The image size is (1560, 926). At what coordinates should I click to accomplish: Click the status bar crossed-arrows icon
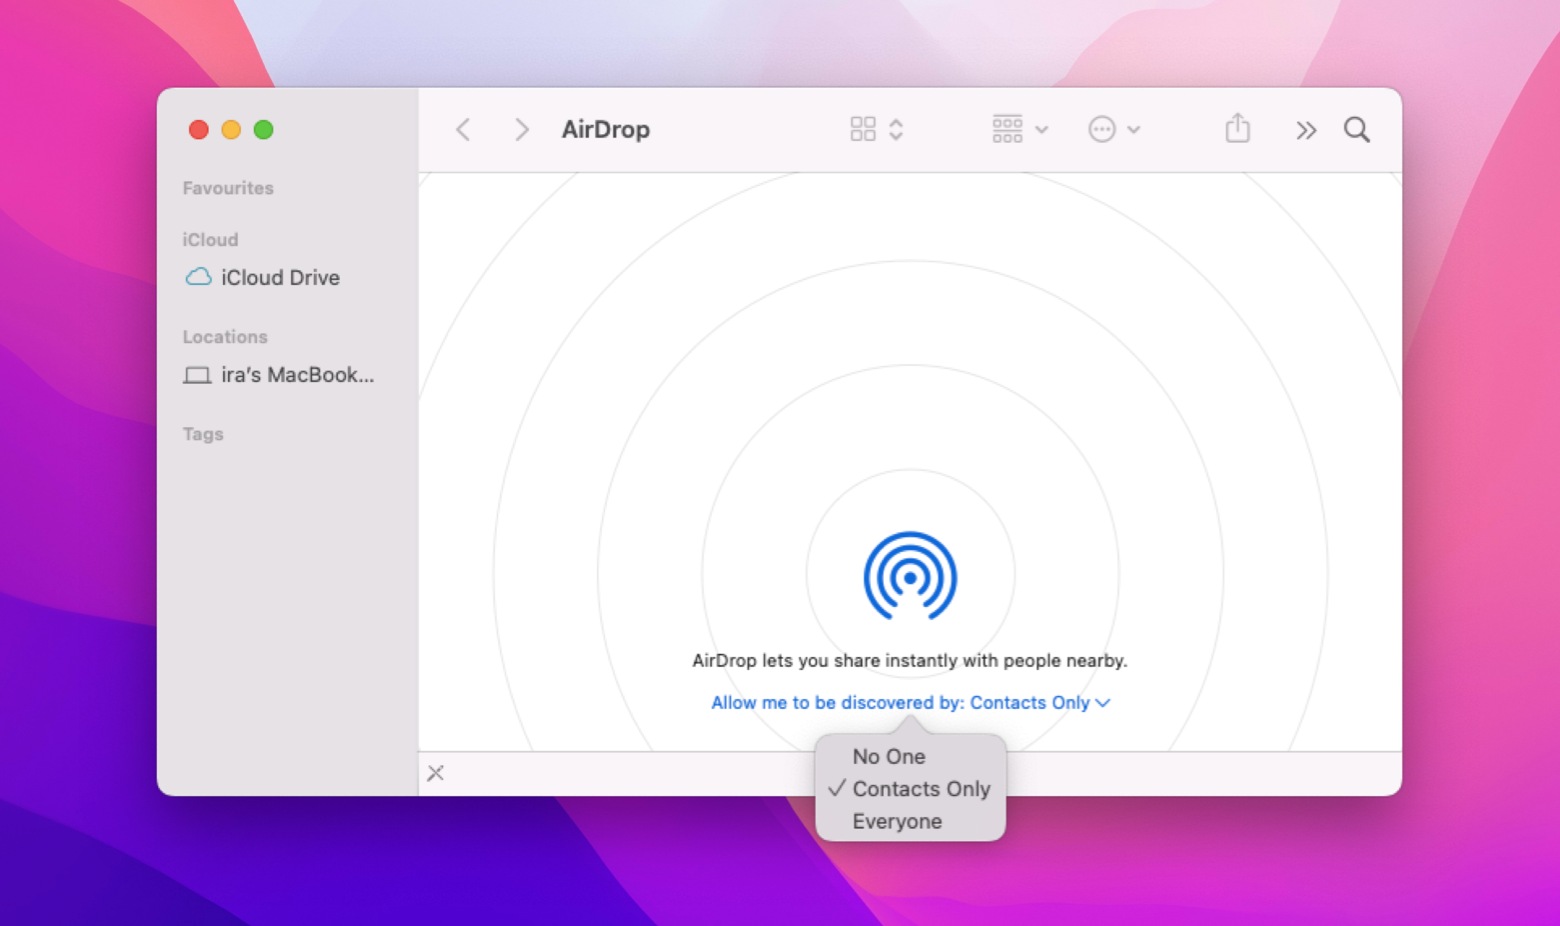[436, 772]
